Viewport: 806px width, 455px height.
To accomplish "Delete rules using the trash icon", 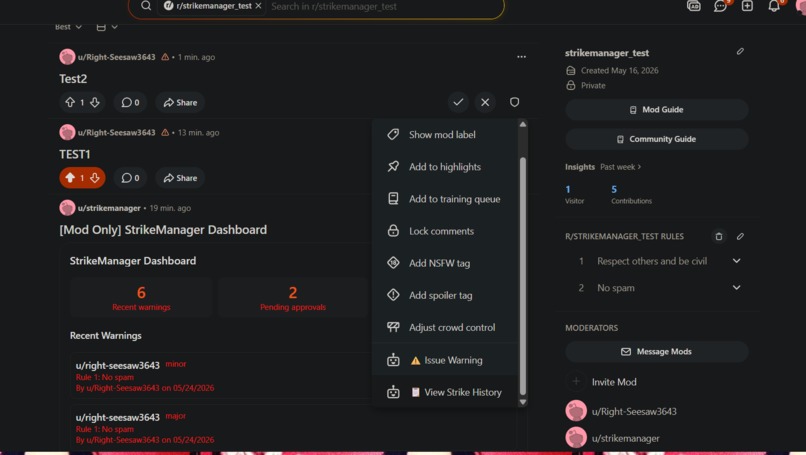I will (x=719, y=236).
